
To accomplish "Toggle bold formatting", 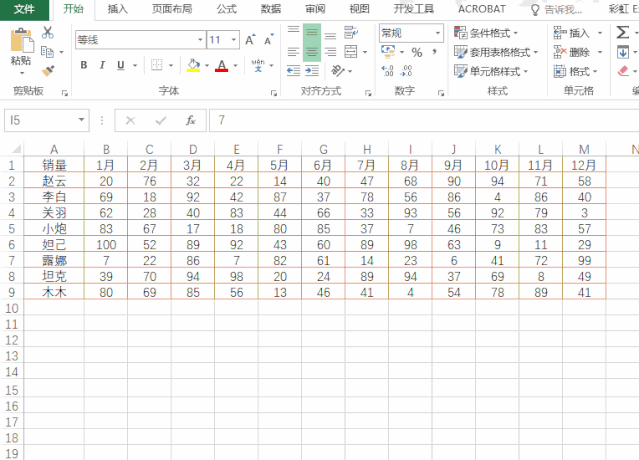I will 84,65.
